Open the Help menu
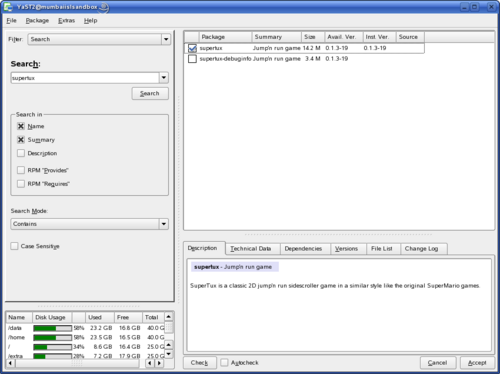The image size is (500, 374). pyautogui.click(x=90, y=21)
